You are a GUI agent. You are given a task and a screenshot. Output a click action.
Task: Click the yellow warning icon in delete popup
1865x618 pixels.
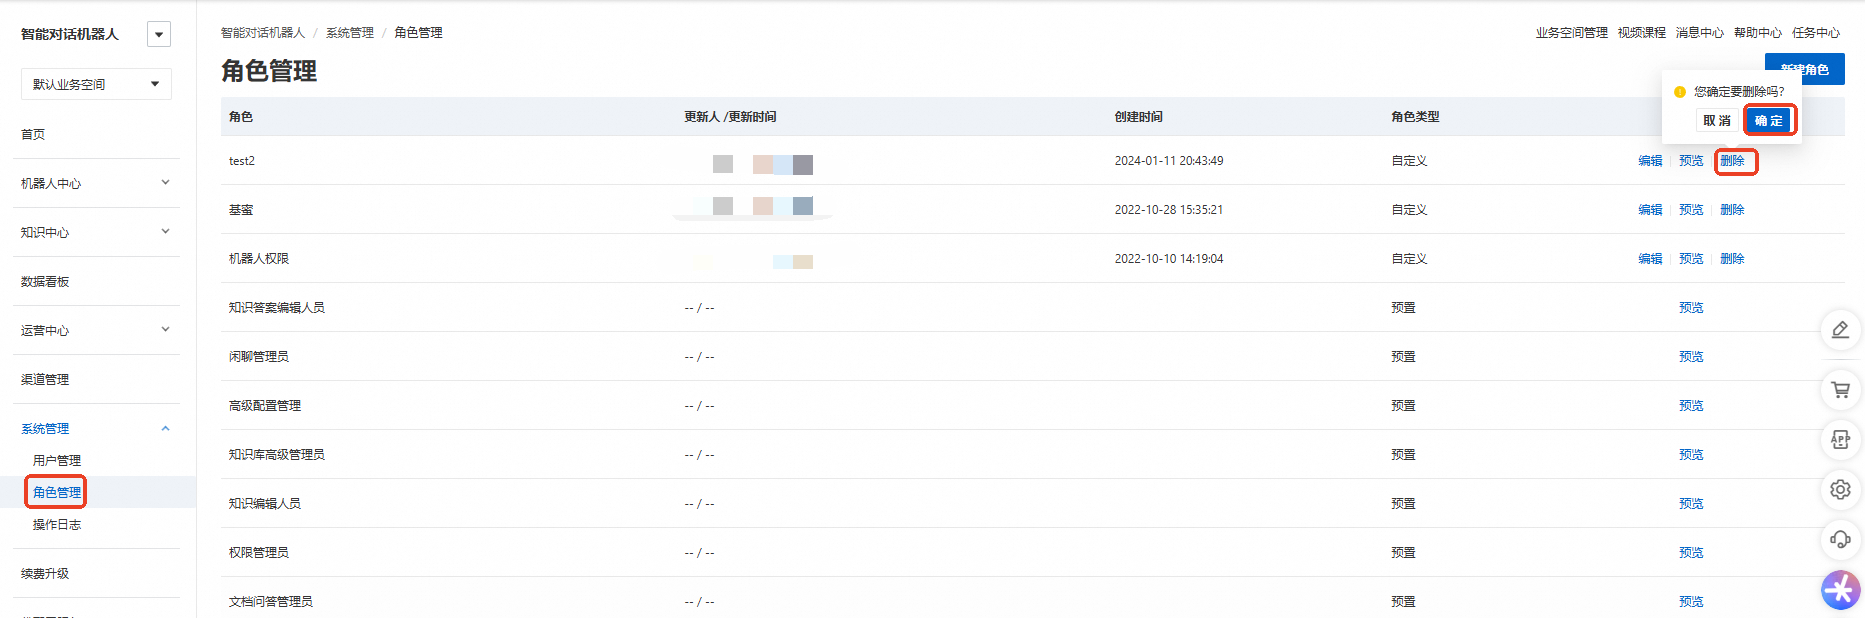click(1680, 92)
